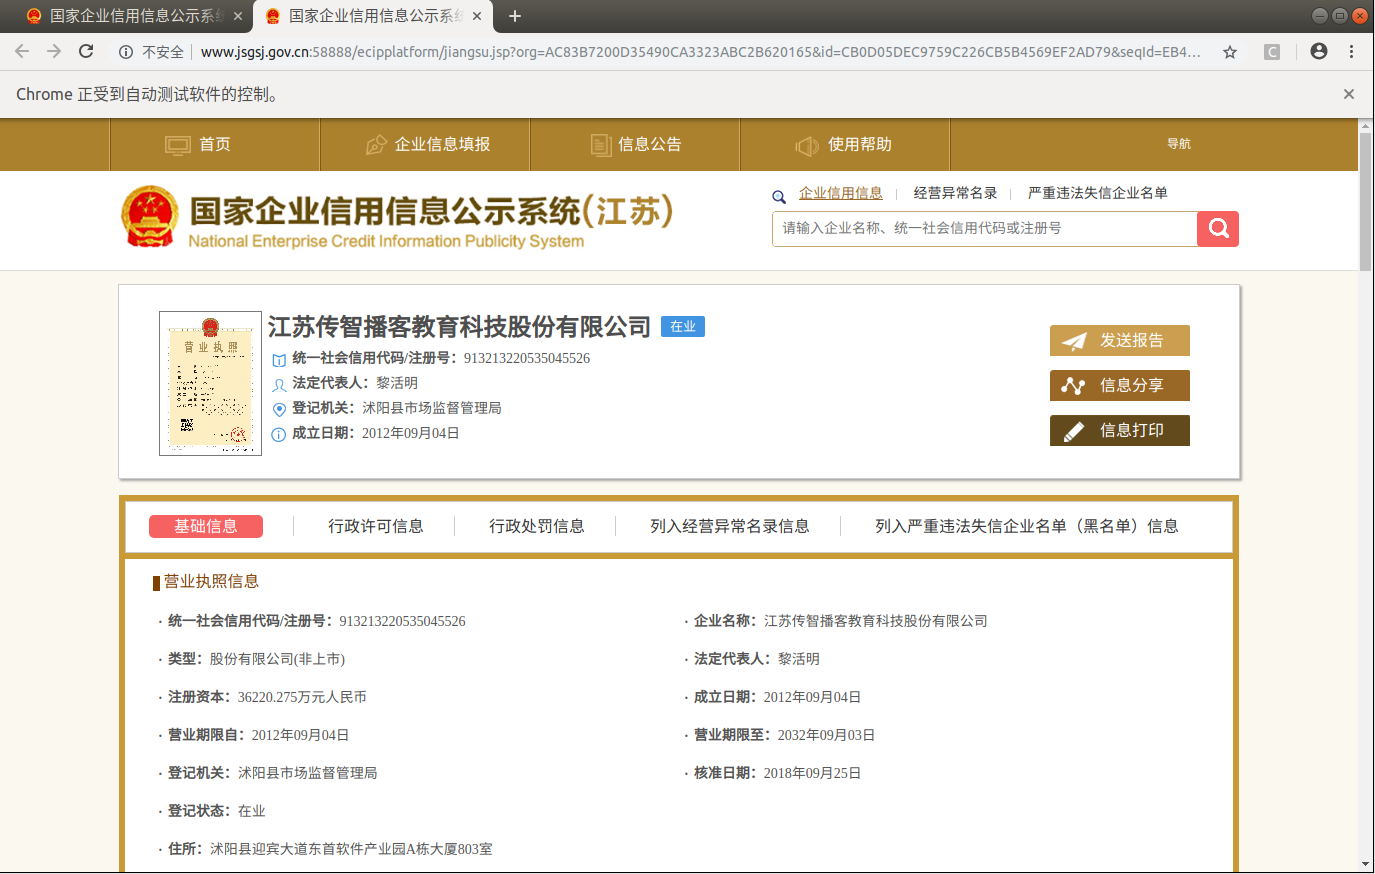The image size is (1375, 874).
Task: Open the business license thumbnail image
Action: click(x=210, y=384)
